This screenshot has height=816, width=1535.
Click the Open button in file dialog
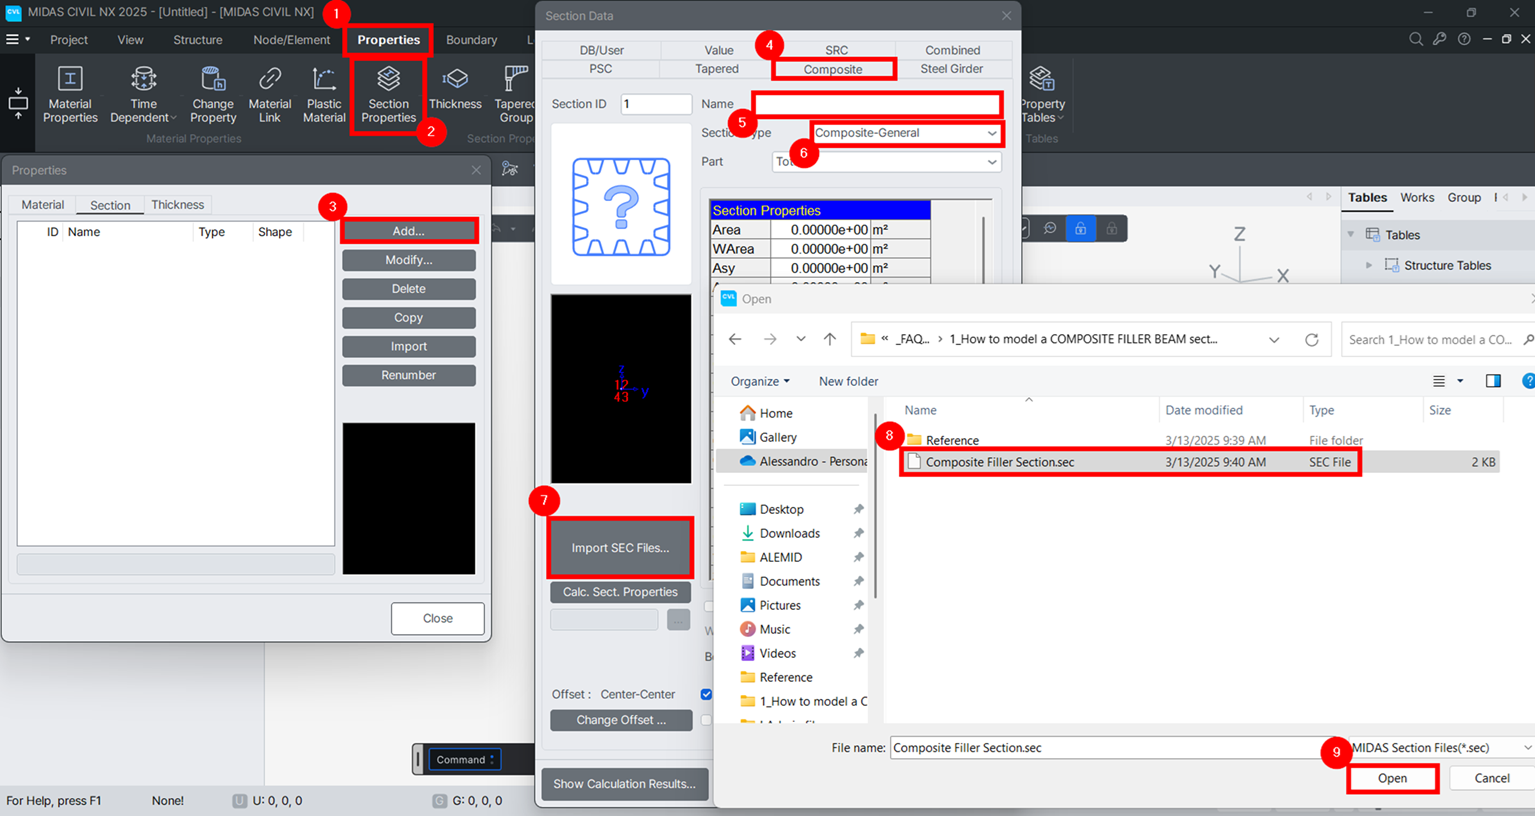coord(1392,778)
